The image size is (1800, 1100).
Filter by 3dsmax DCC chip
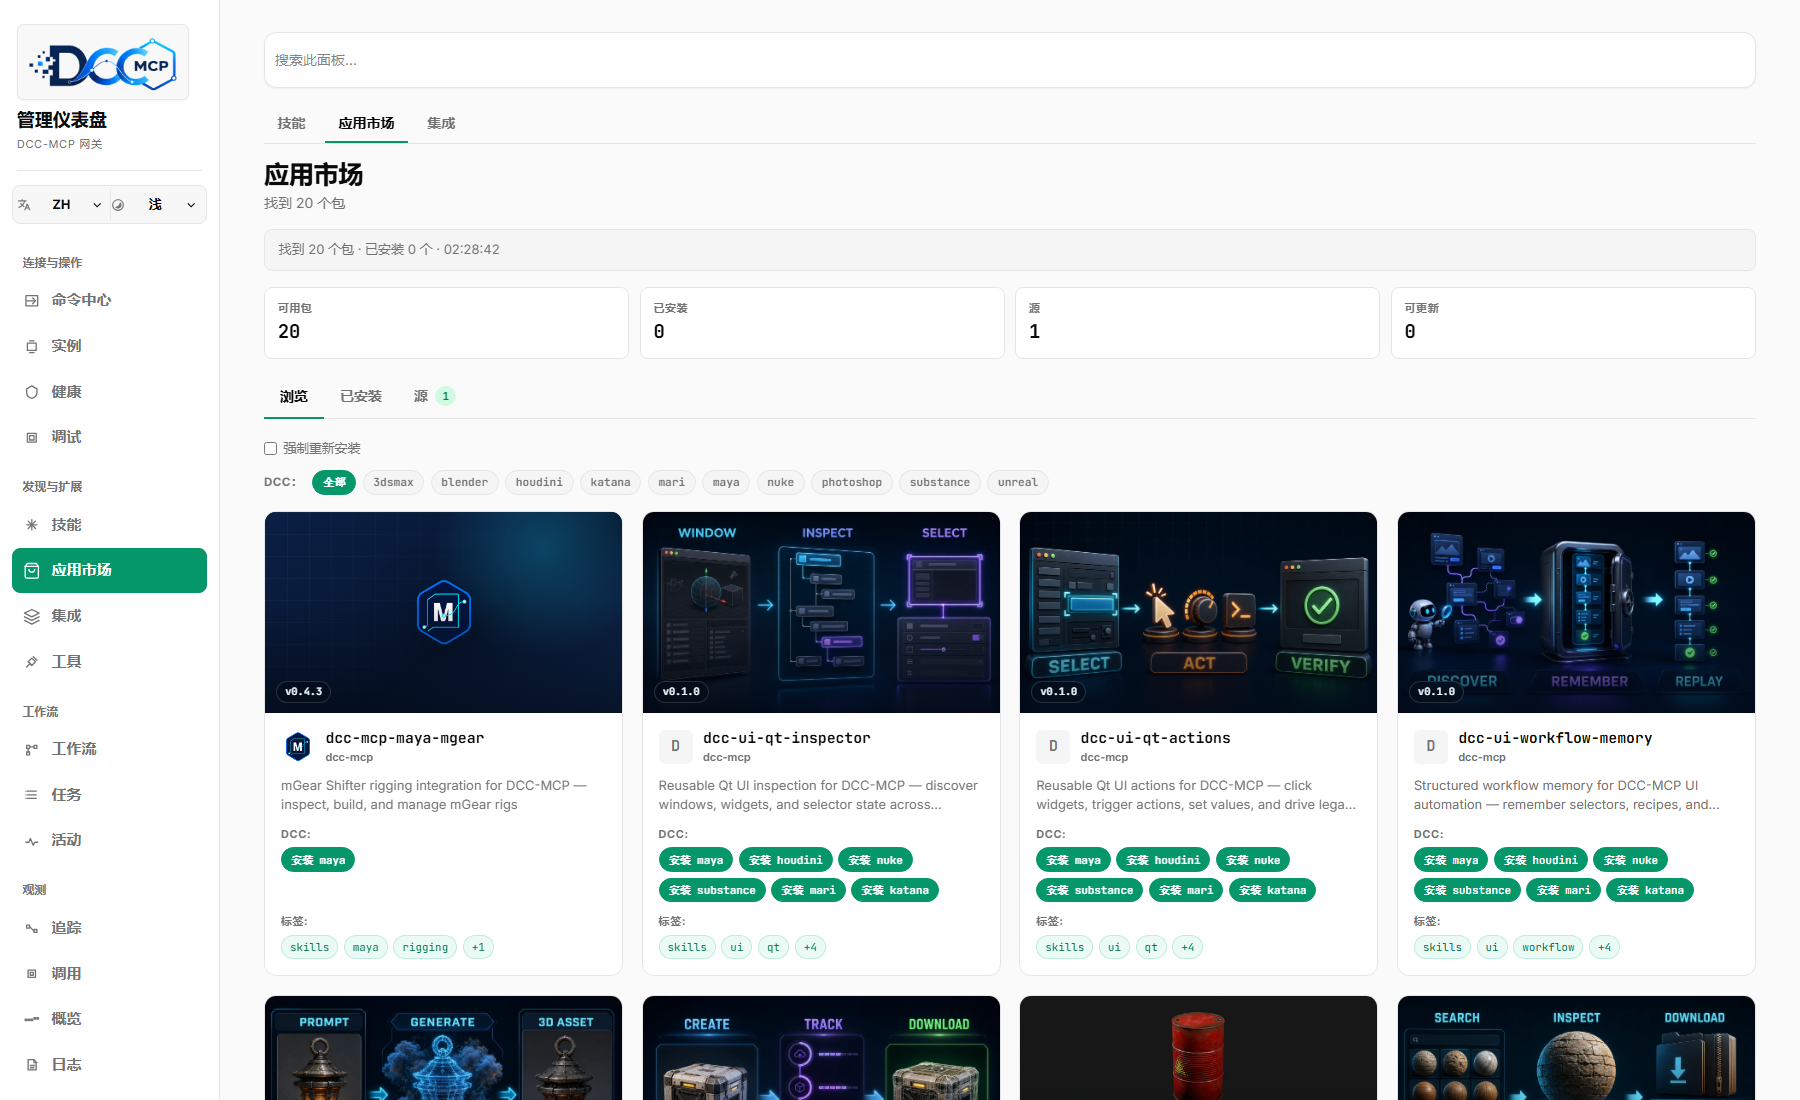[393, 482]
